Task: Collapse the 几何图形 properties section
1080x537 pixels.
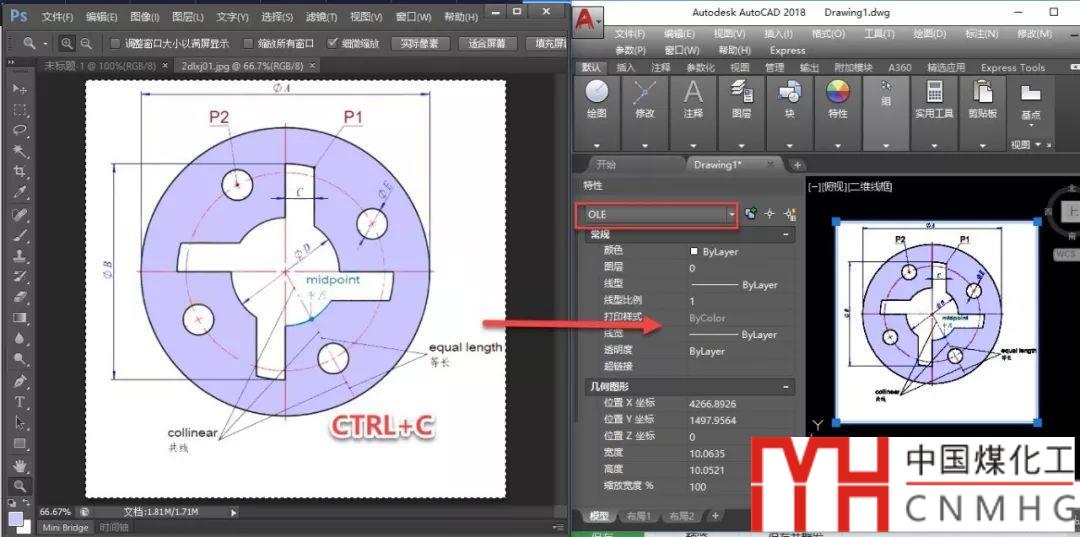Action: pos(787,386)
